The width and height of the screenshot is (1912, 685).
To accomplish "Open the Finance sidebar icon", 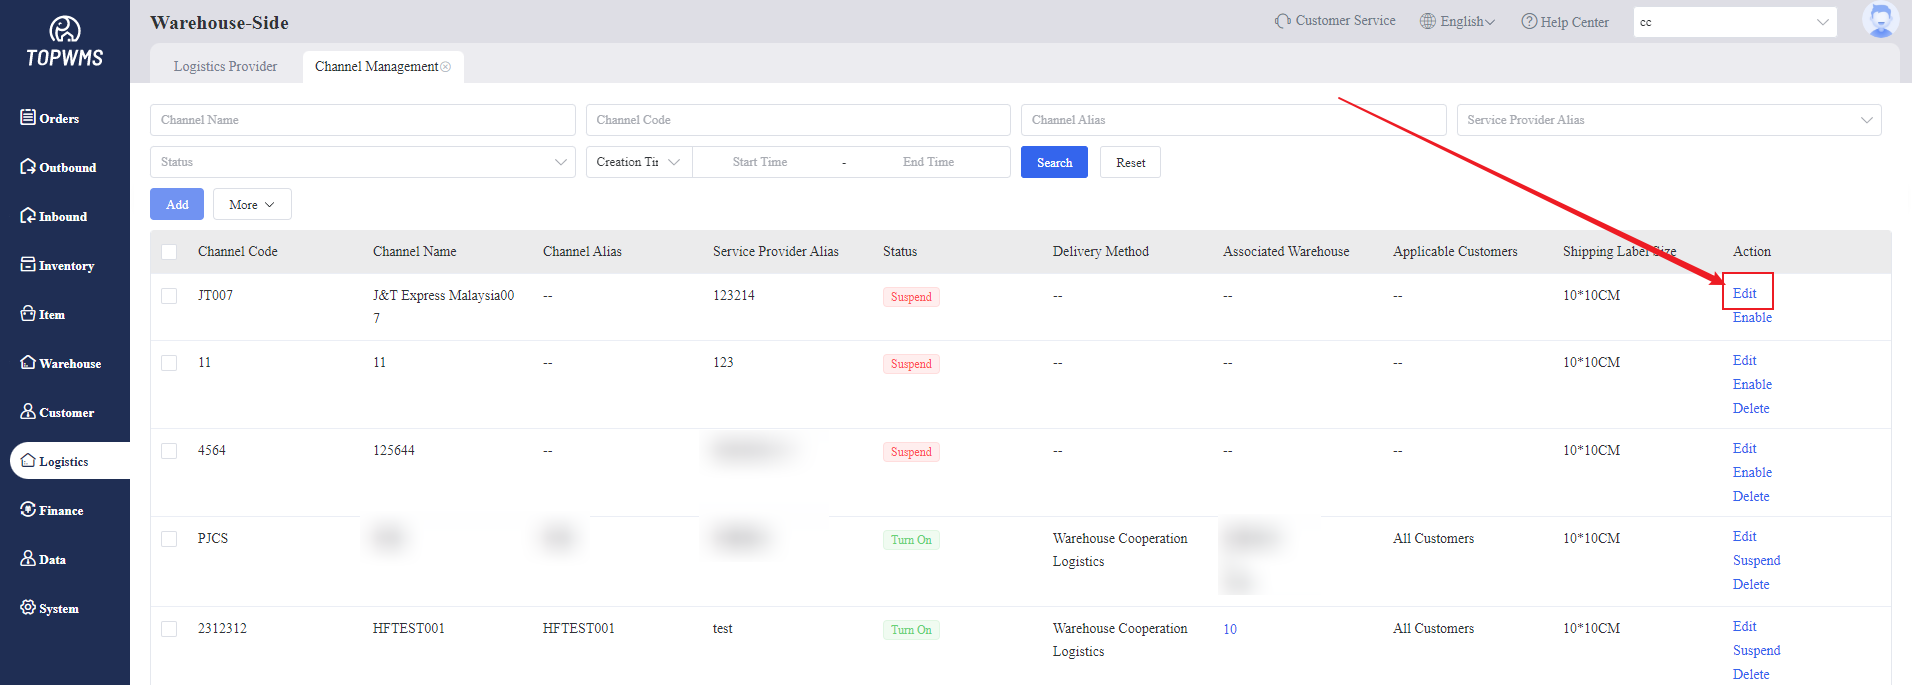I will (x=28, y=510).
